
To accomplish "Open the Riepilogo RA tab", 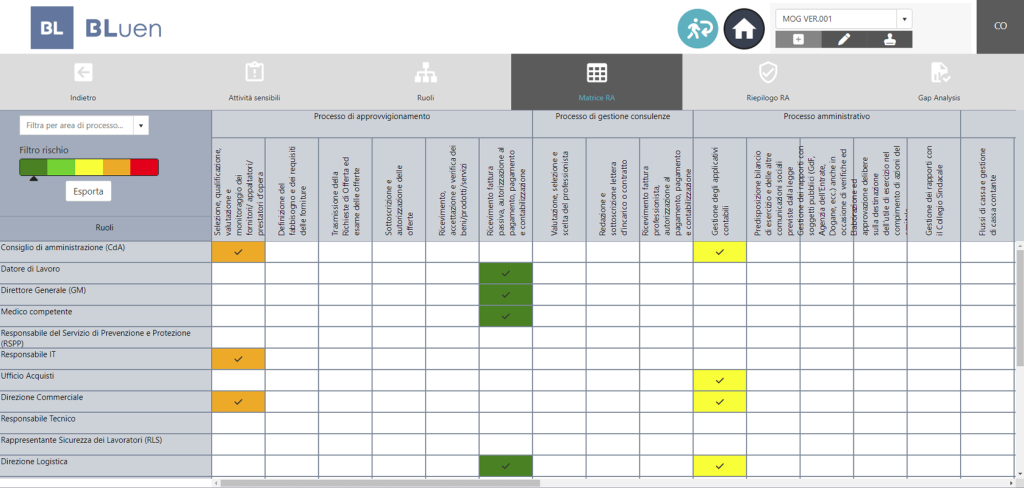I will 767,82.
